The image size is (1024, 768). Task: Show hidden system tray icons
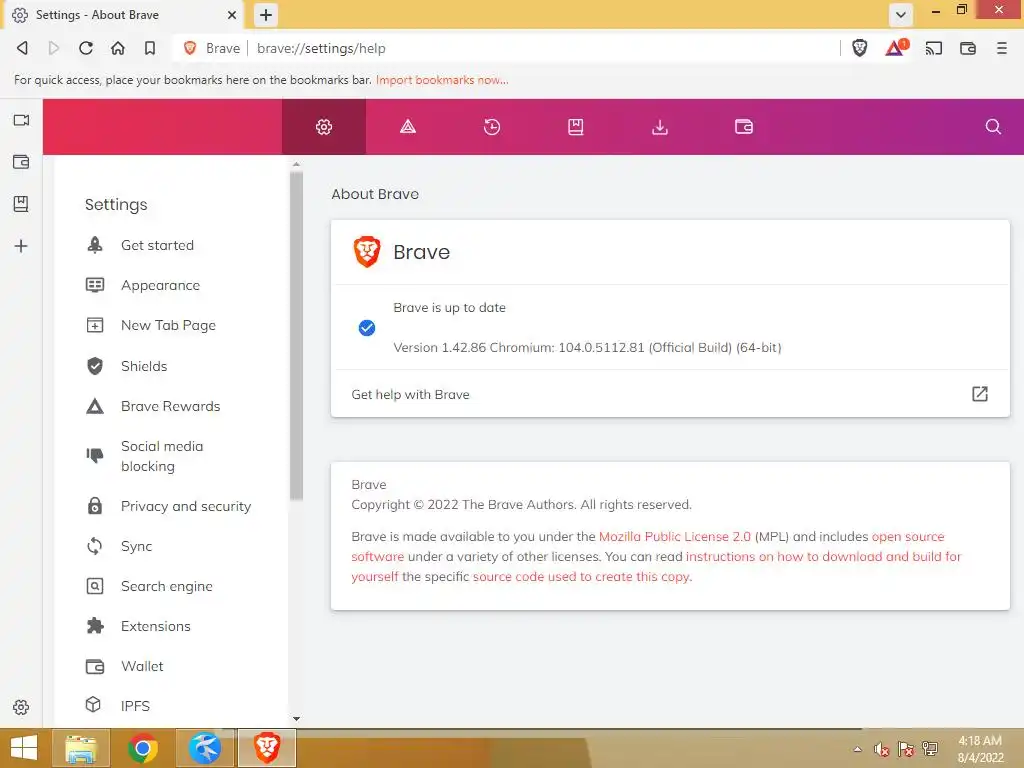(x=857, y=749)
